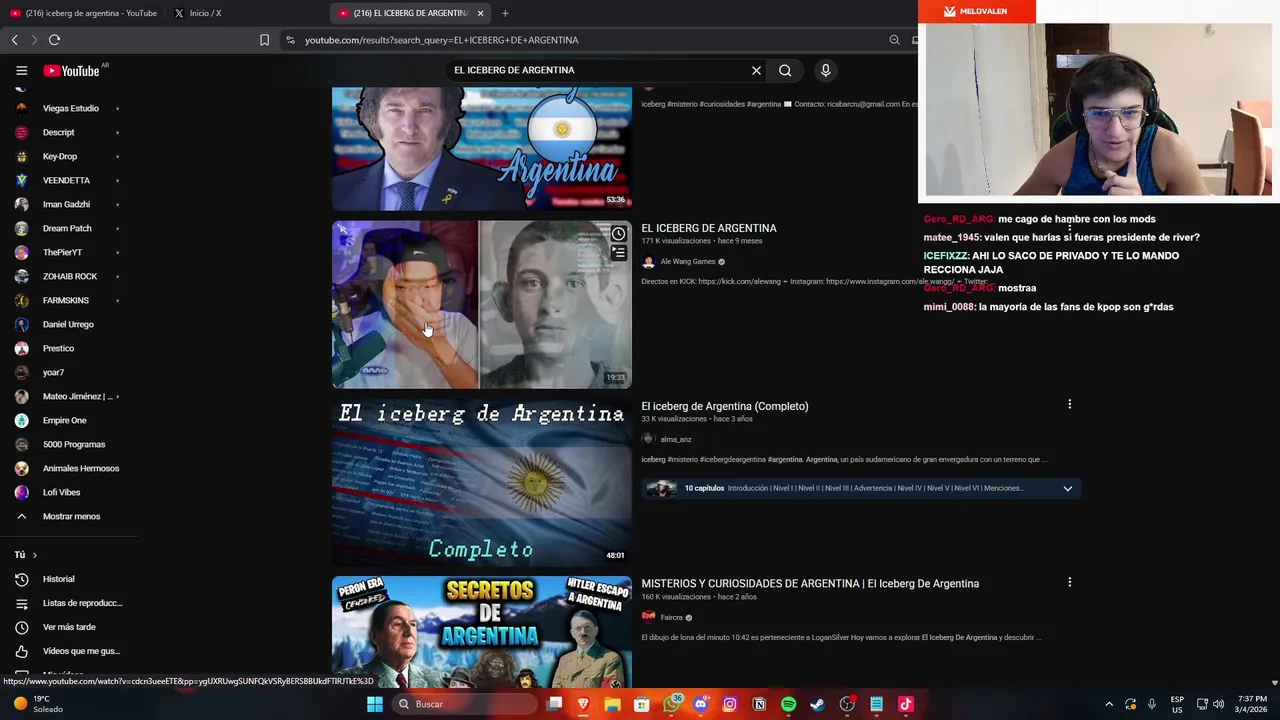The width and height of the screenshot is (1280, 720).
Task: Click the Windows Start button
Action: [374, 704]
